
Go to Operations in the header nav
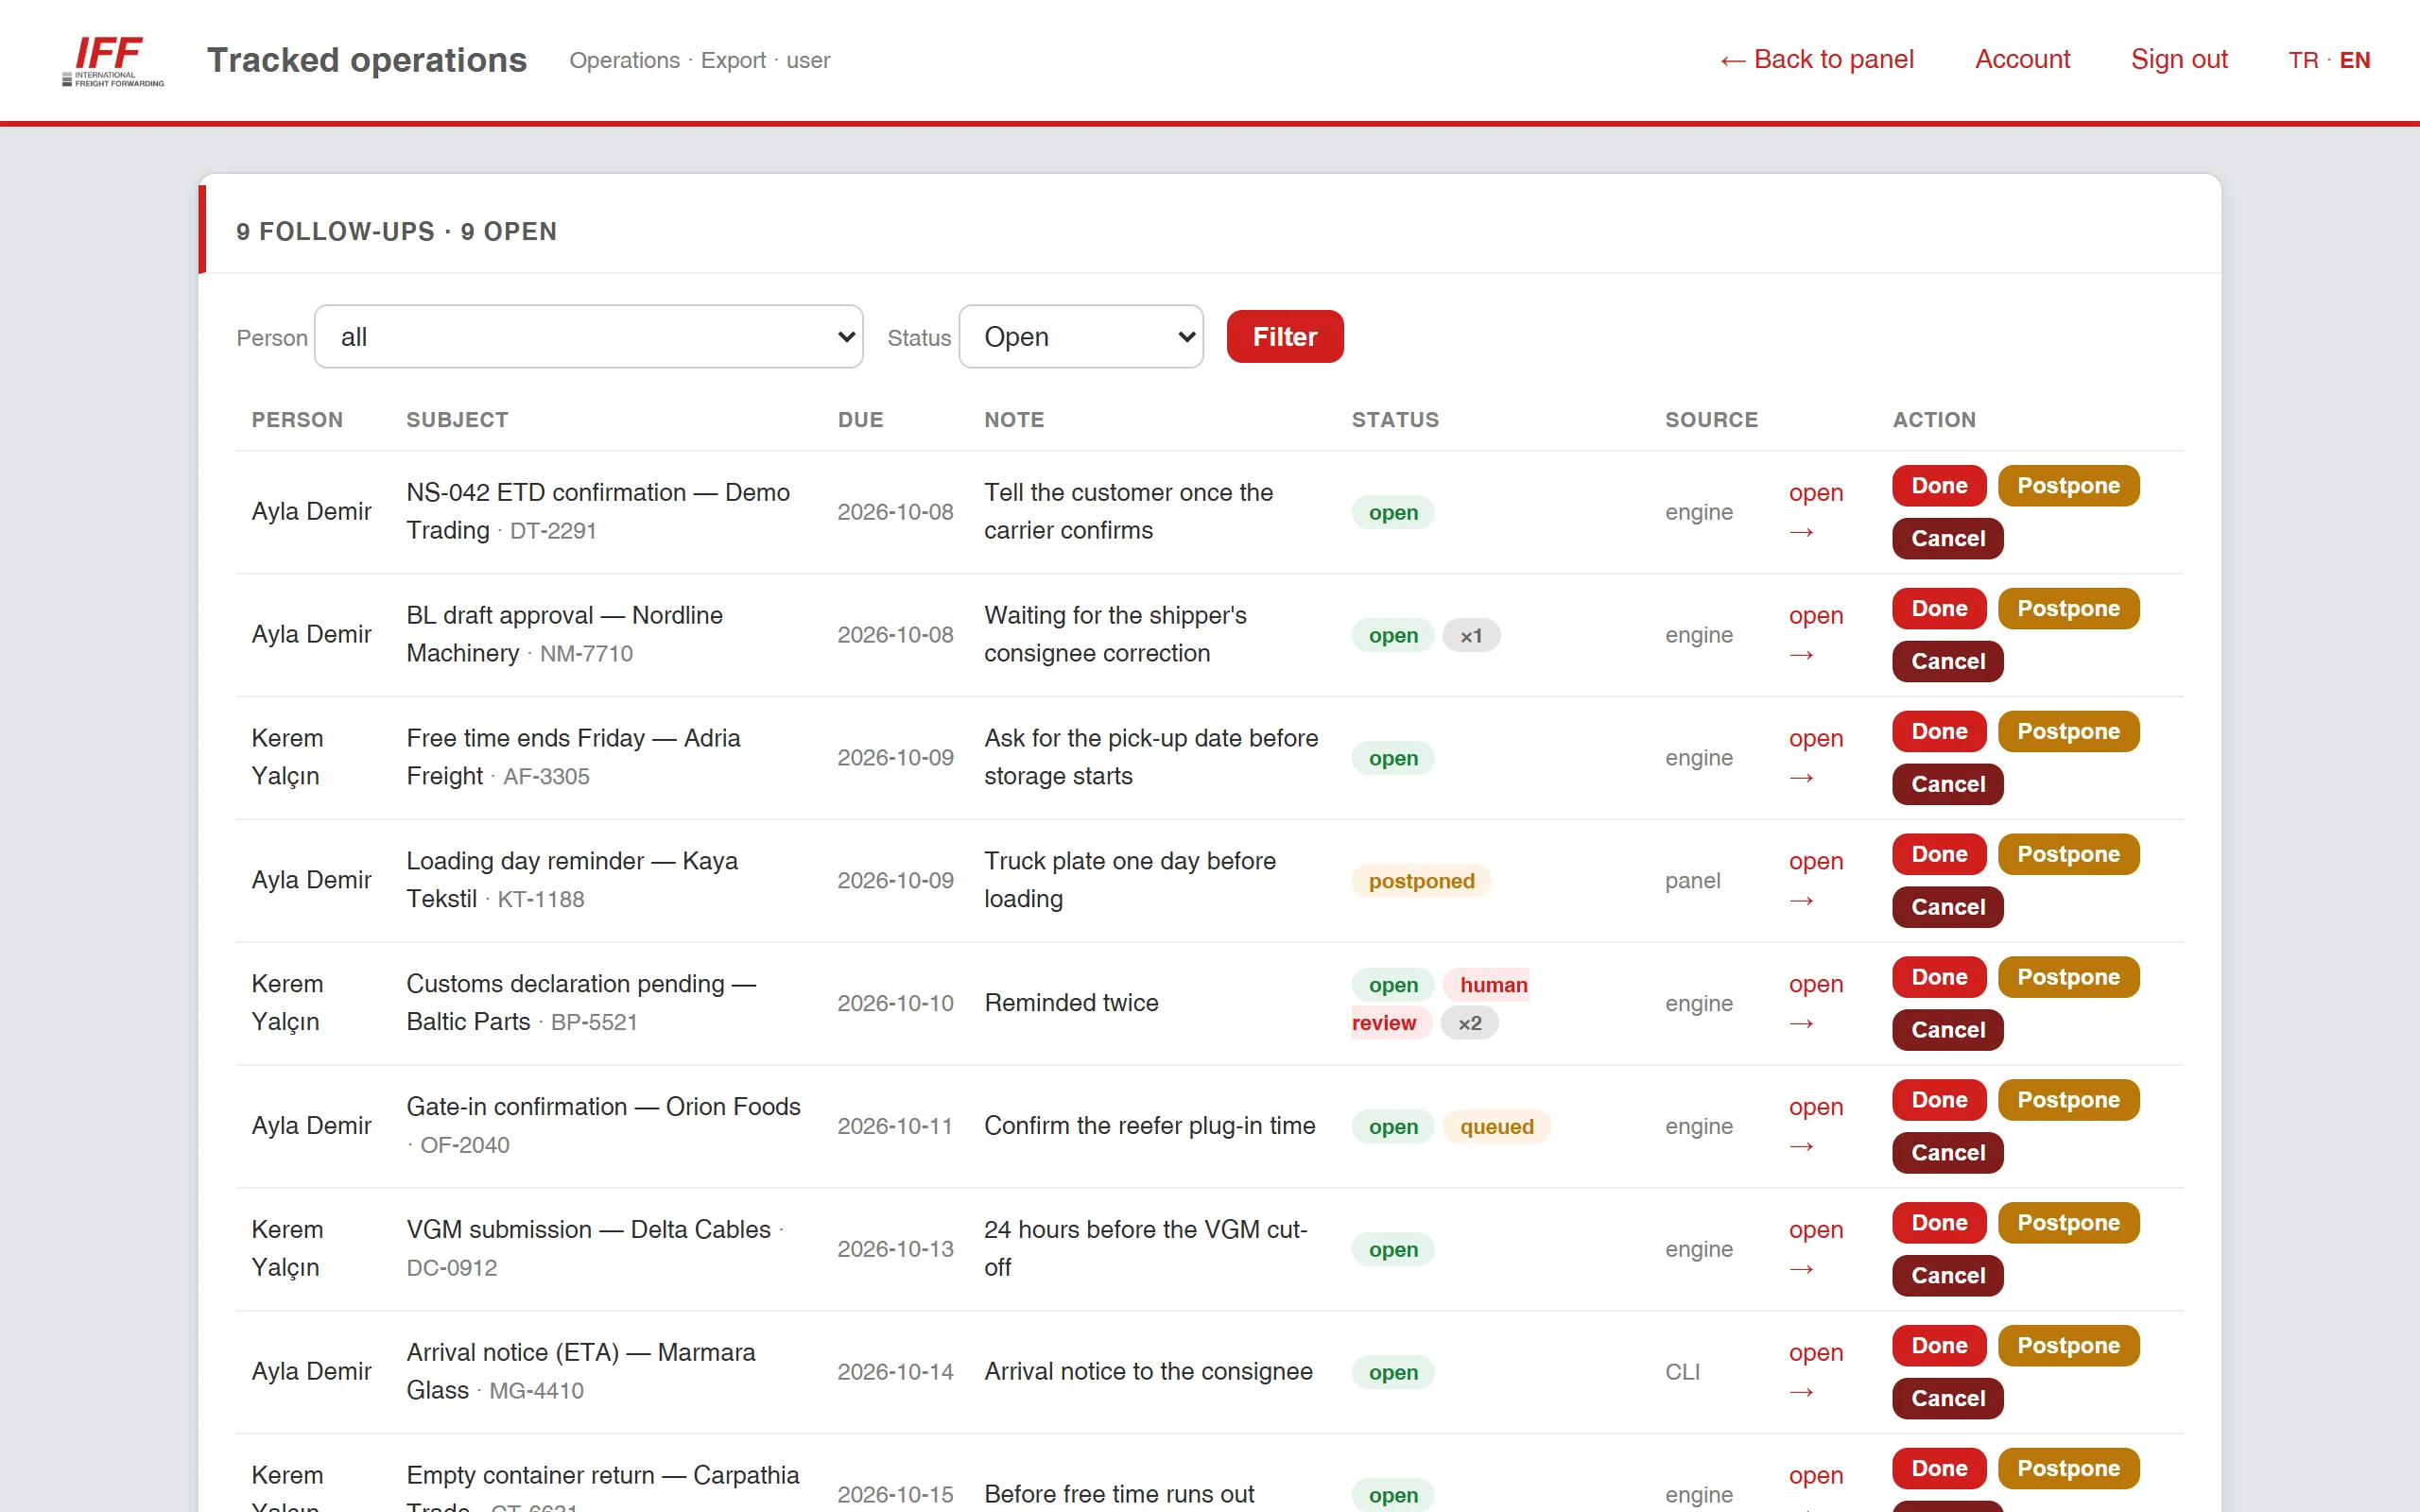(624, 60)
